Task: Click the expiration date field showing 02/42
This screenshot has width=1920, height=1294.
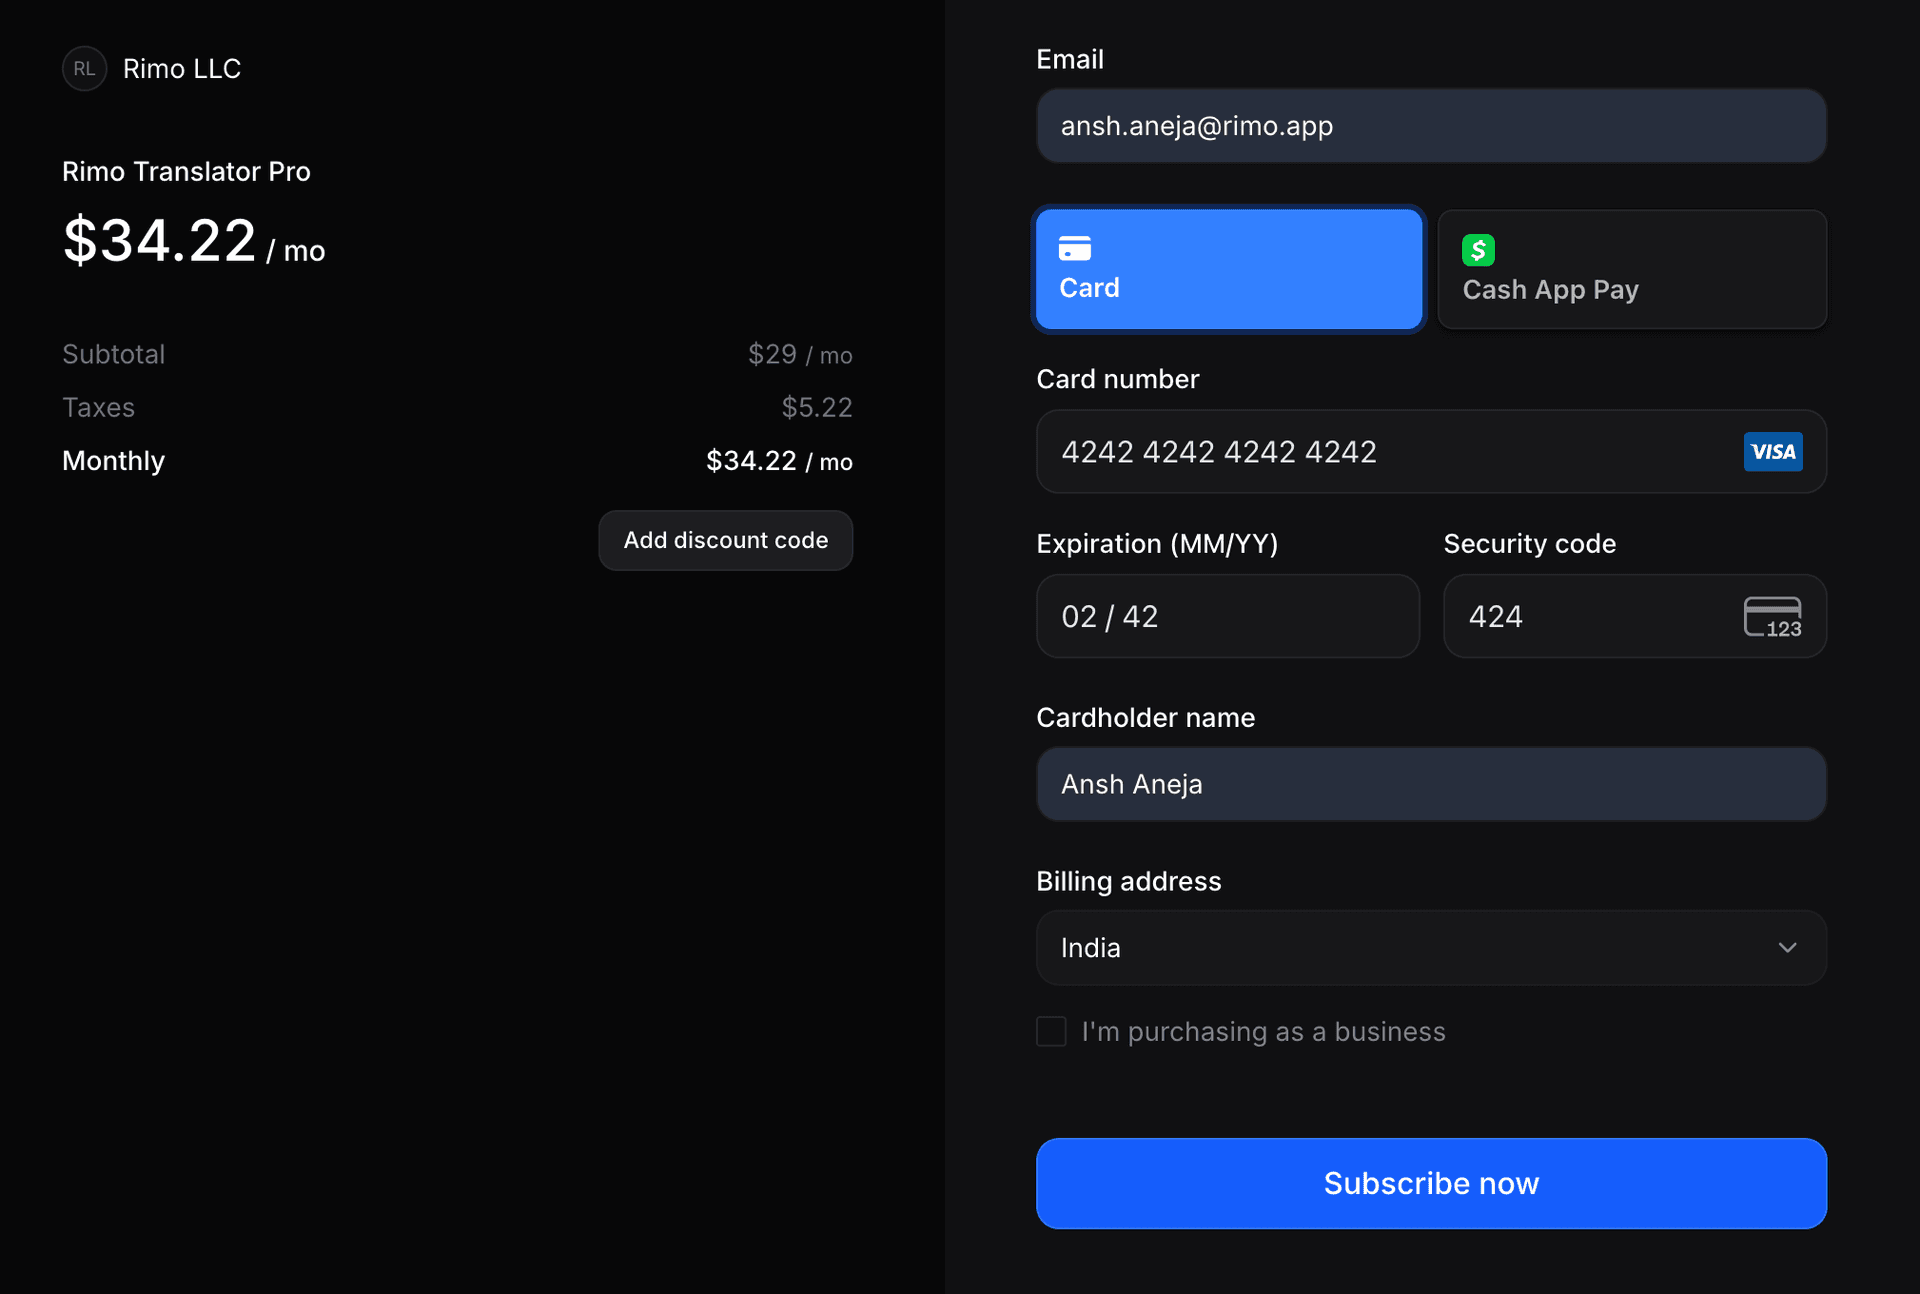Action: (1228, 616)
